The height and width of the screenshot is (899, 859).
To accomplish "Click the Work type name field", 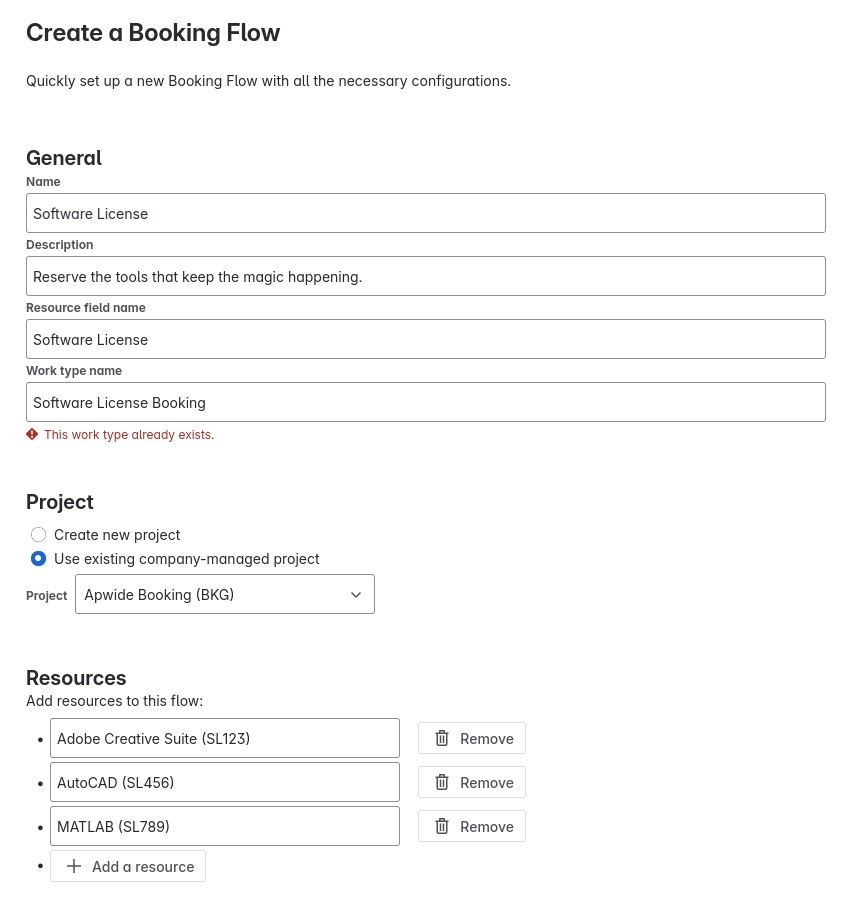I will 426,403.
